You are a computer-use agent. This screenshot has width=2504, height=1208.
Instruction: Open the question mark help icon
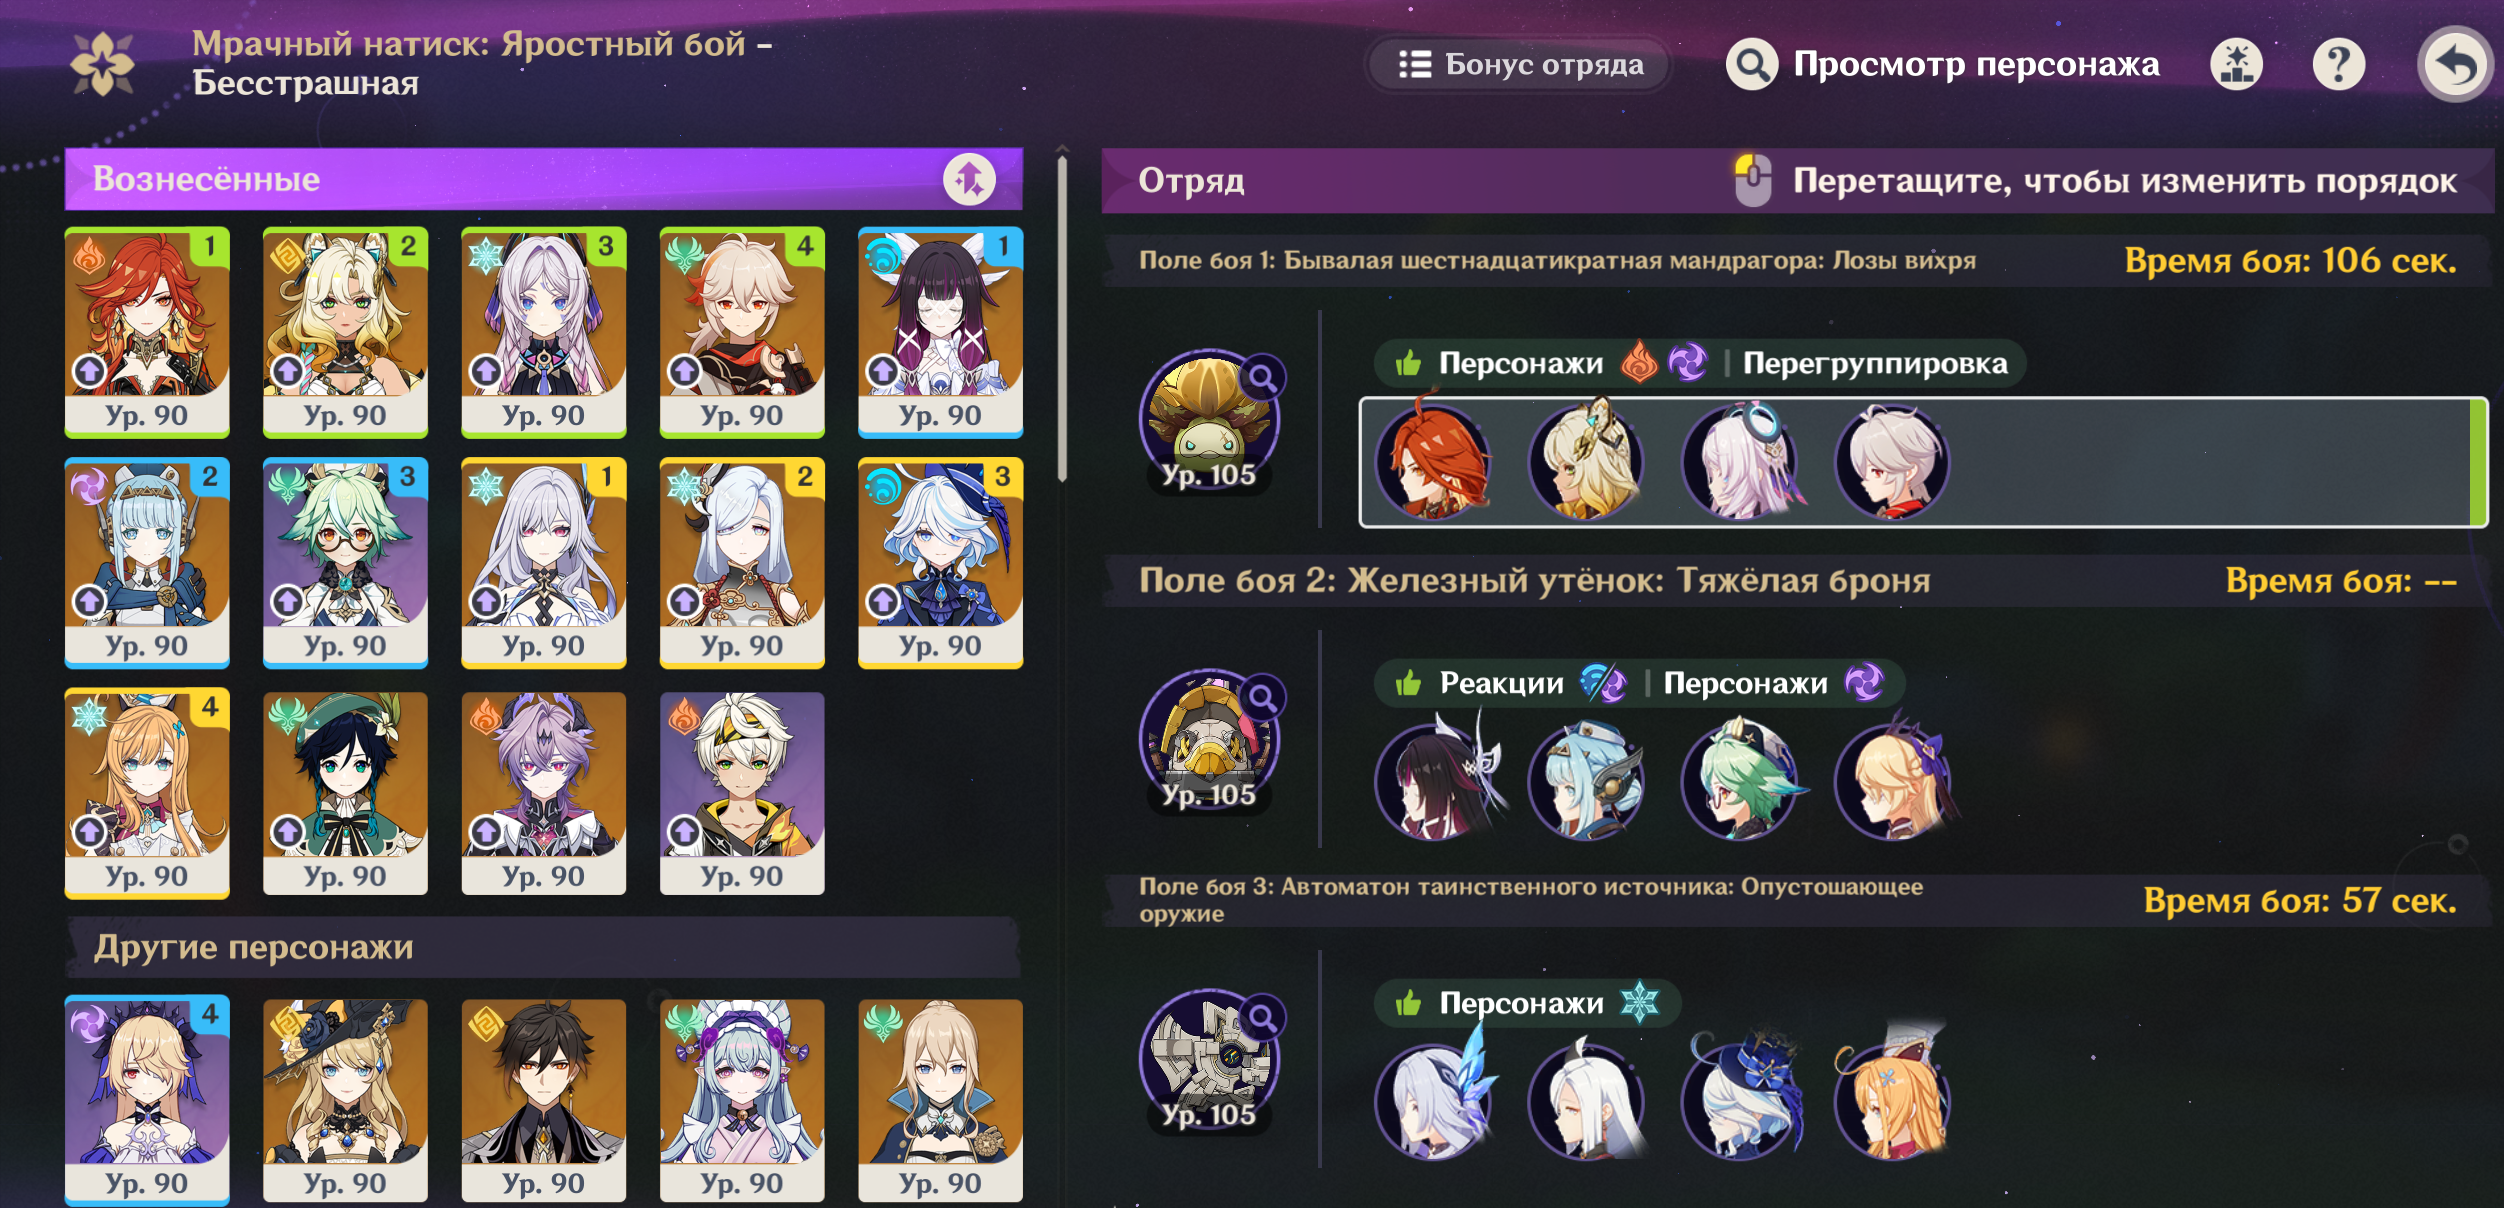click(x=2338, y=65)
